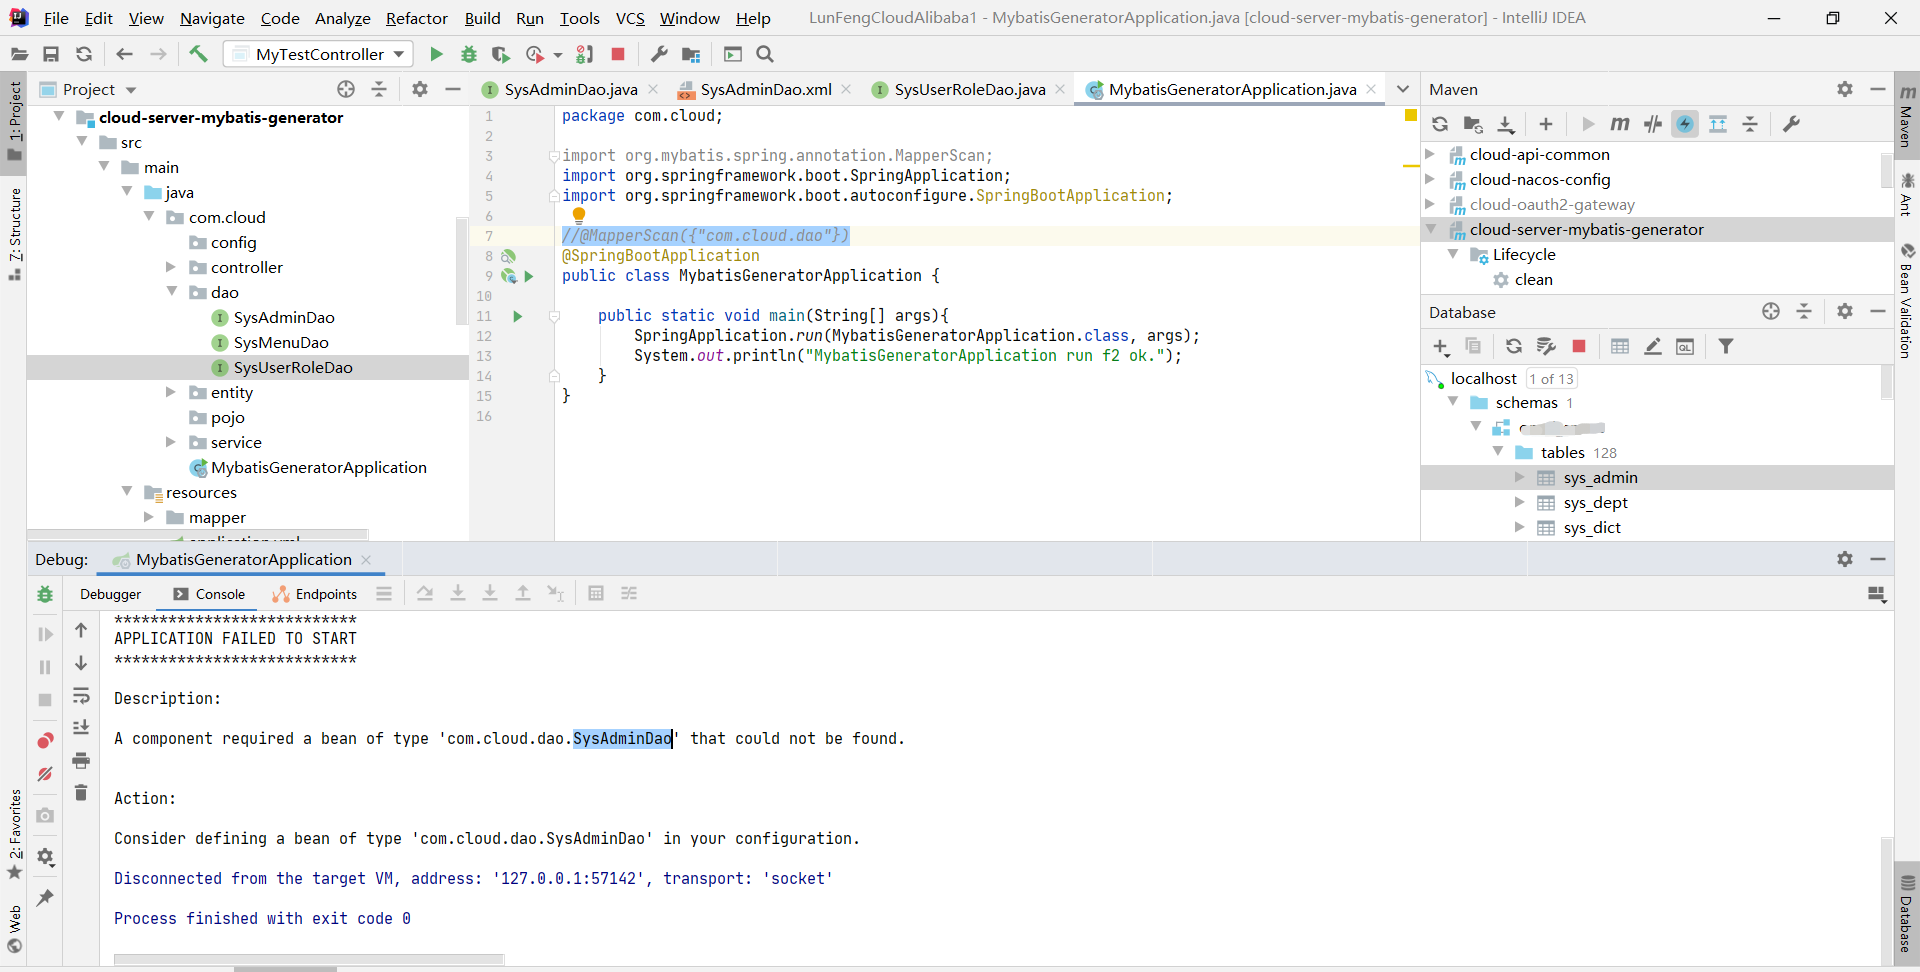
Task: Stop the running process with the red square
Action: click(x=618, y=54)
